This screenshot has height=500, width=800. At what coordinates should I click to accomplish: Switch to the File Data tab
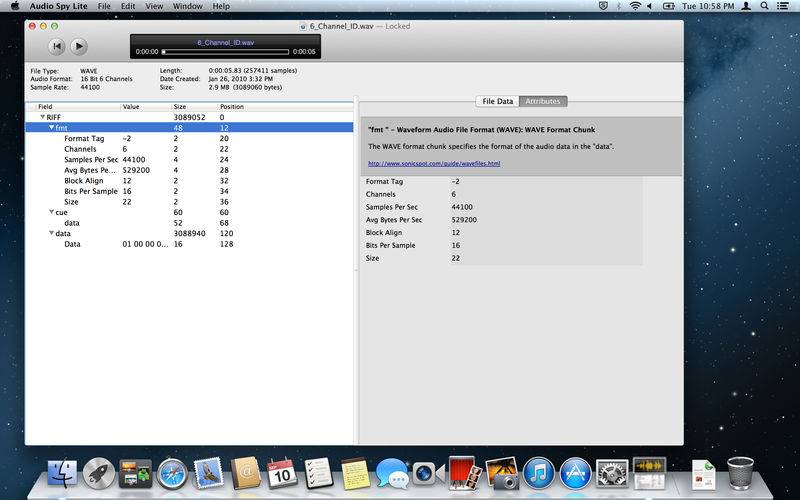497,101
